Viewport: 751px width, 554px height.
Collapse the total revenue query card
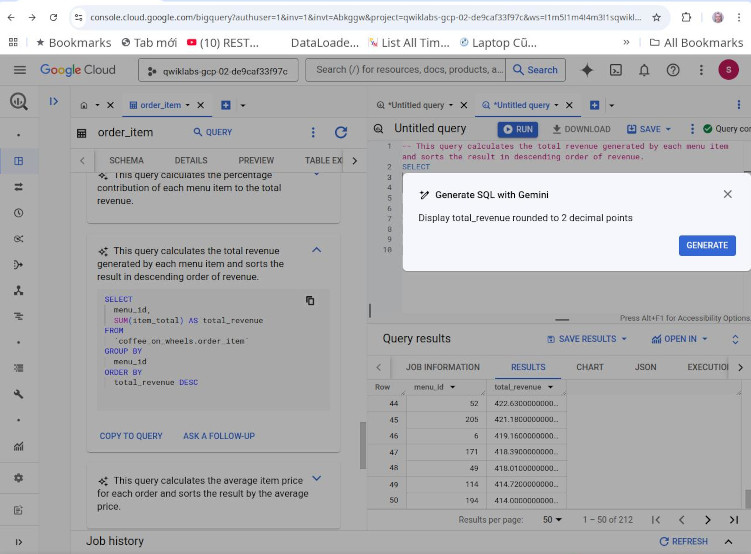pos(317,249)
